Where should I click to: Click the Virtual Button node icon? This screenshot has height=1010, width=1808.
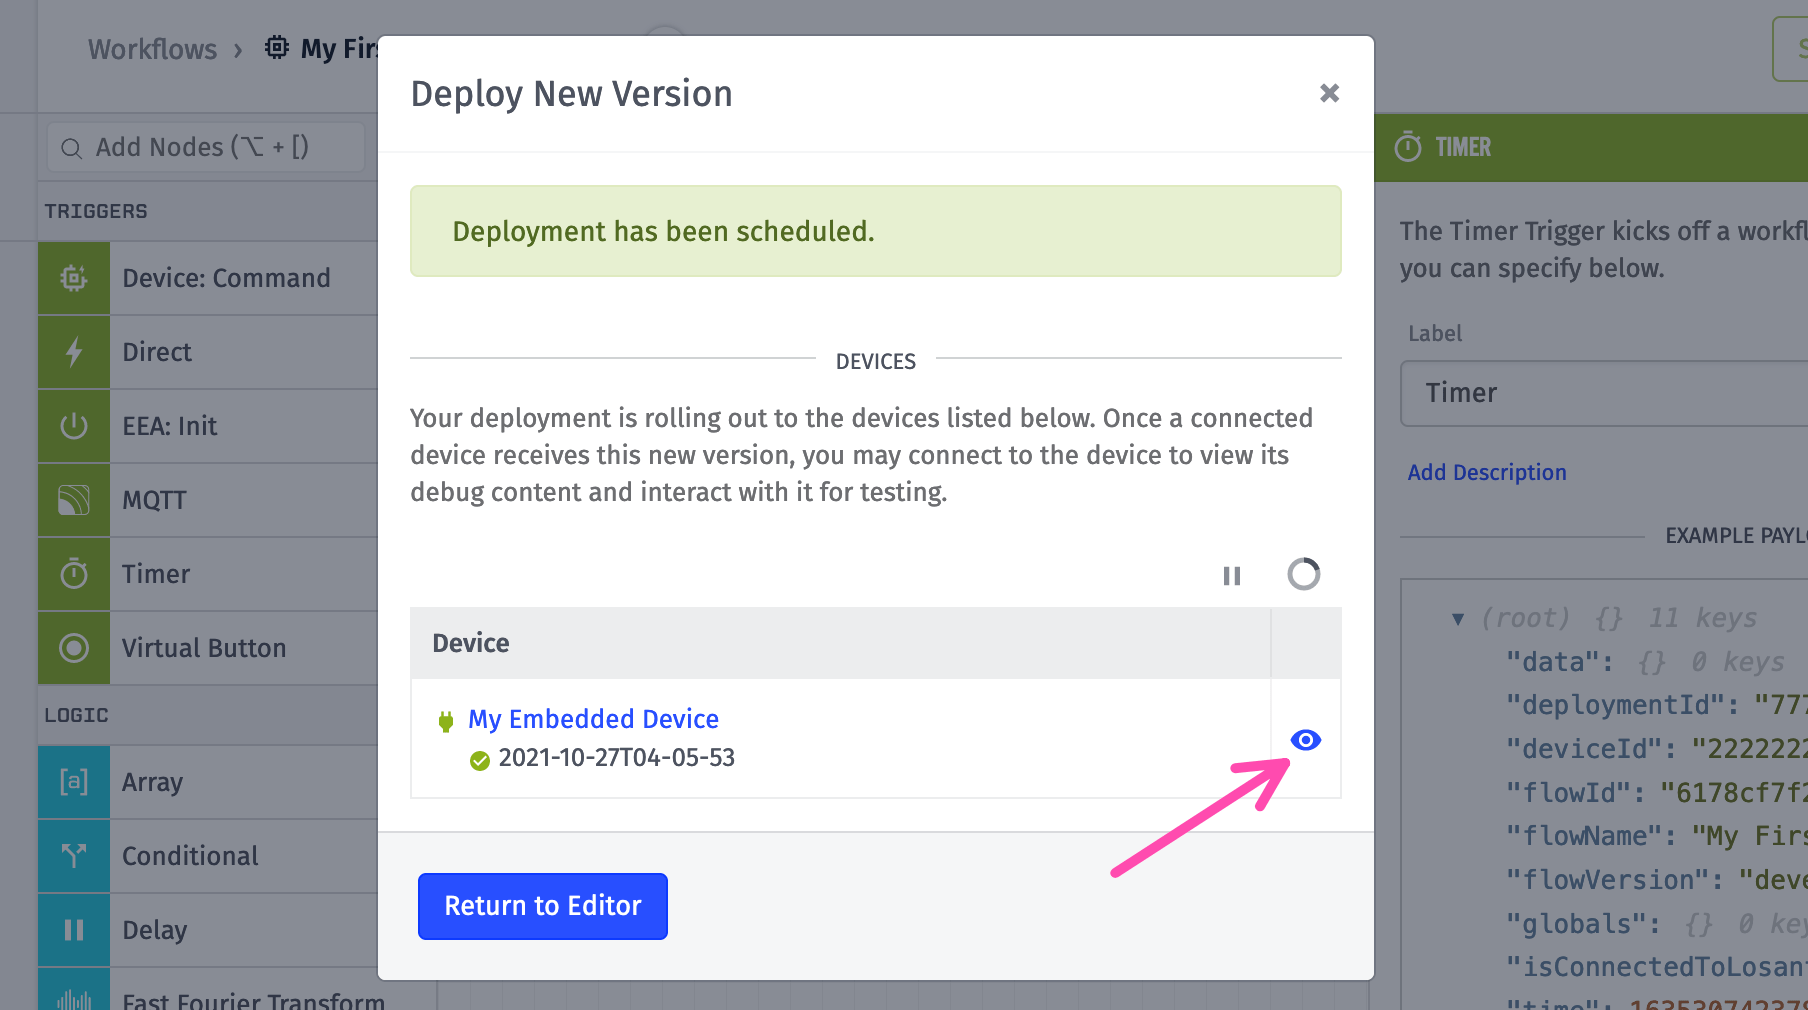coord(74,648)
